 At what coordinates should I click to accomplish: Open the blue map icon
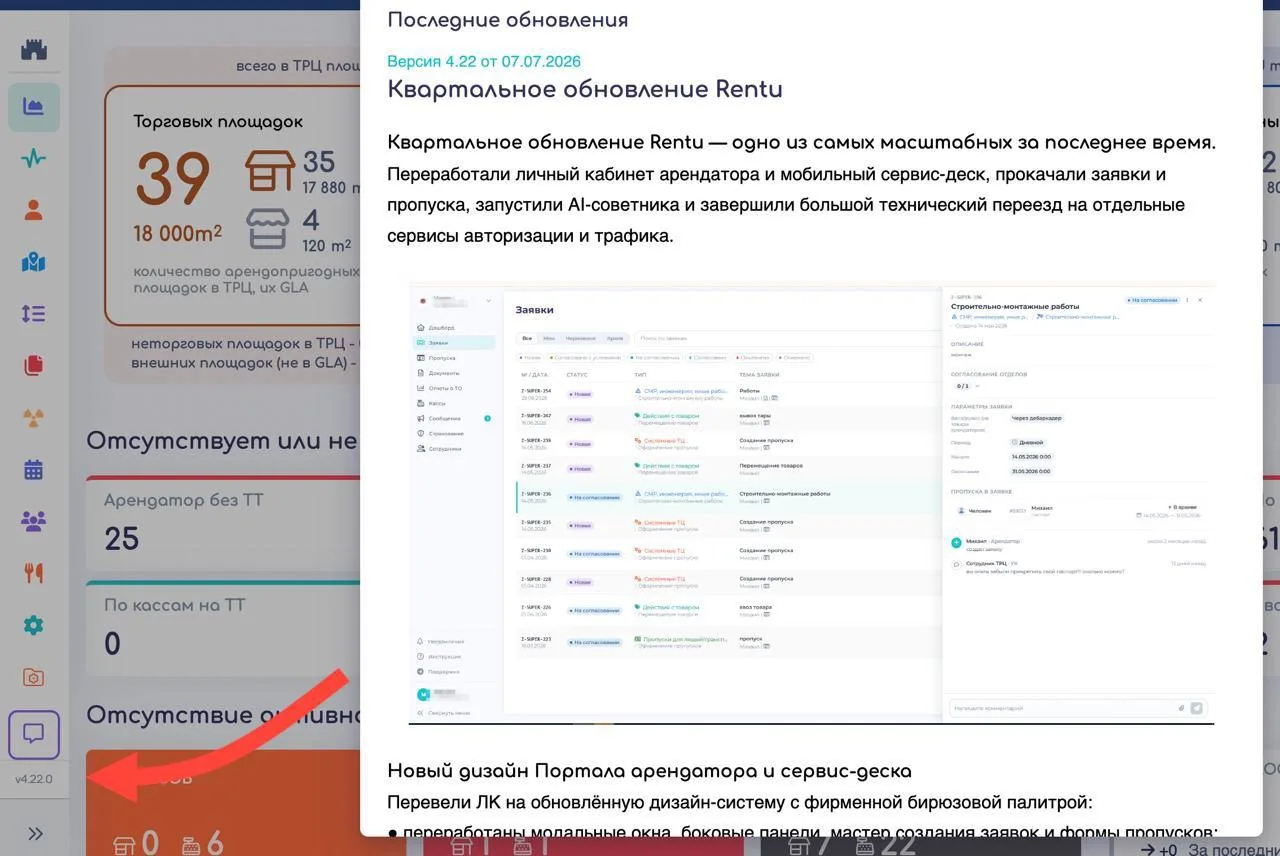click(x=34, y=262)
